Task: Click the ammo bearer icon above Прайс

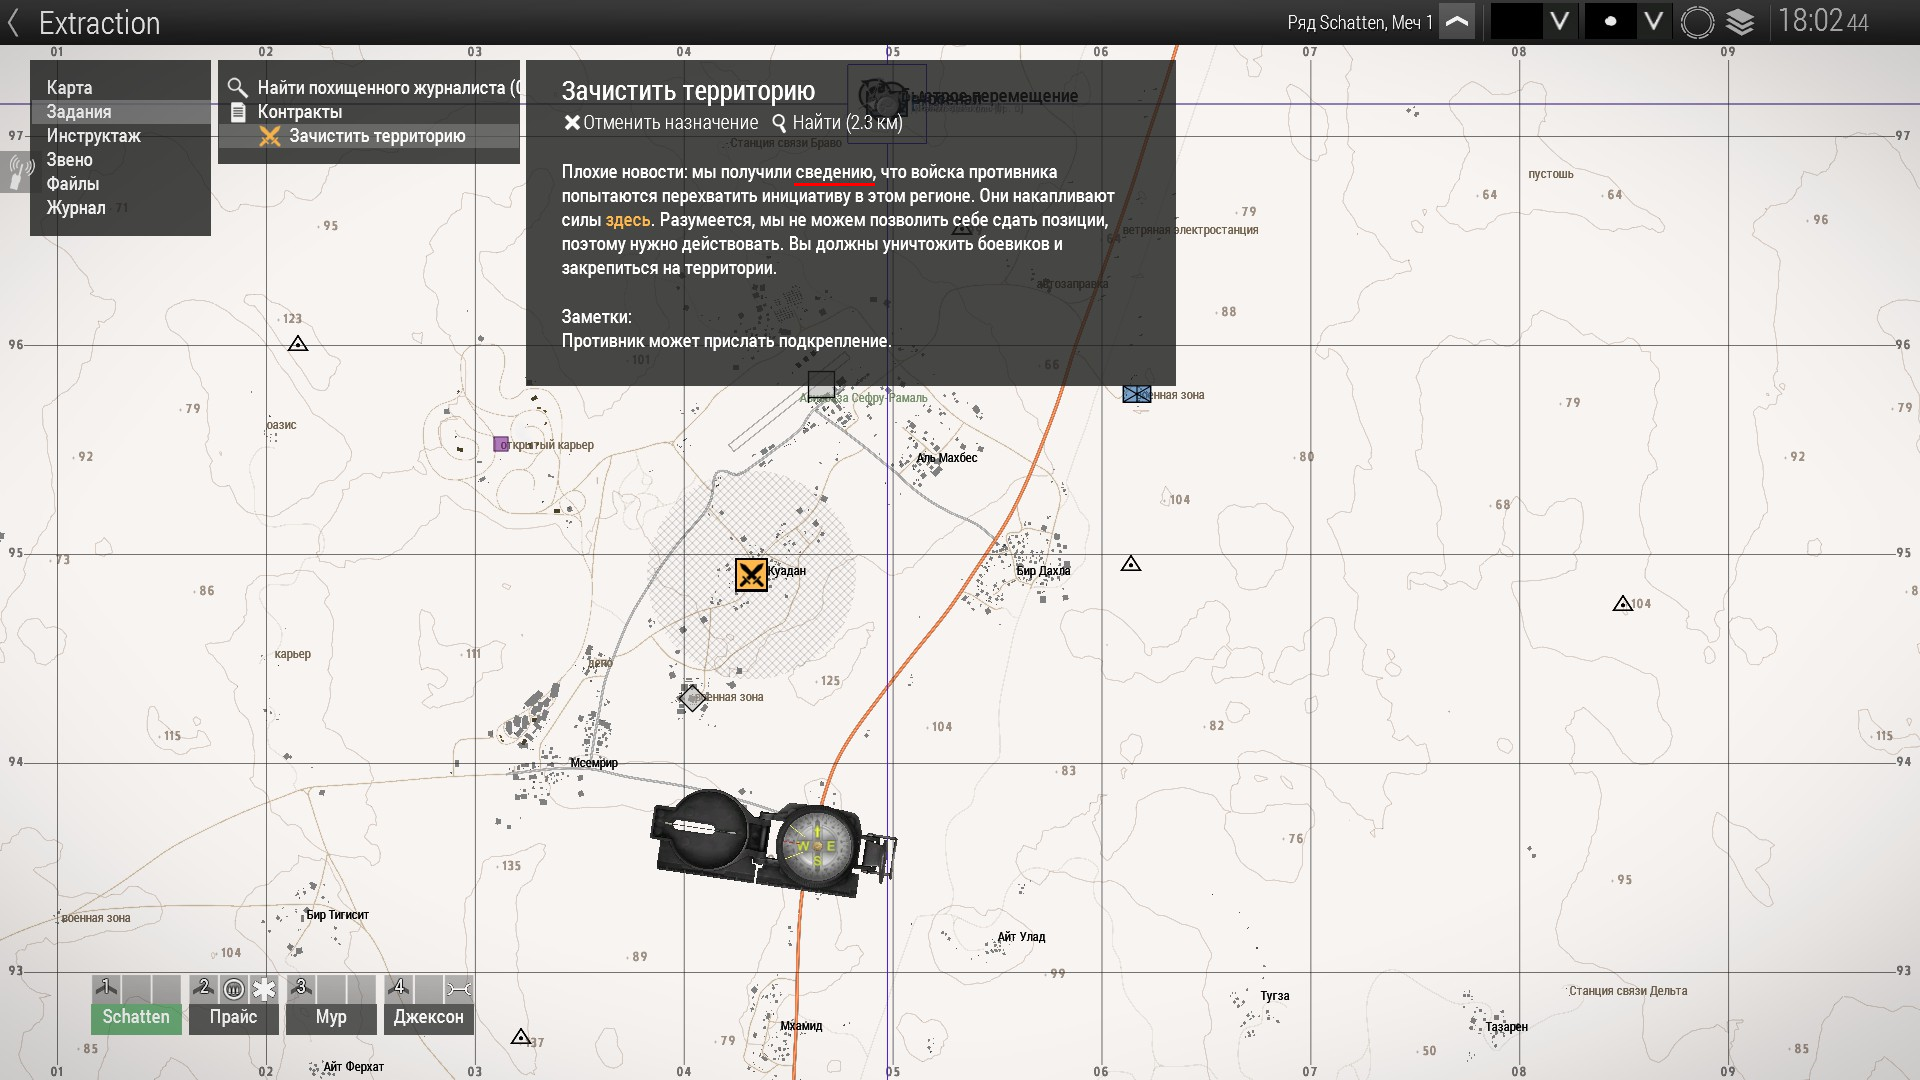Action: click(x=234, y=989)
